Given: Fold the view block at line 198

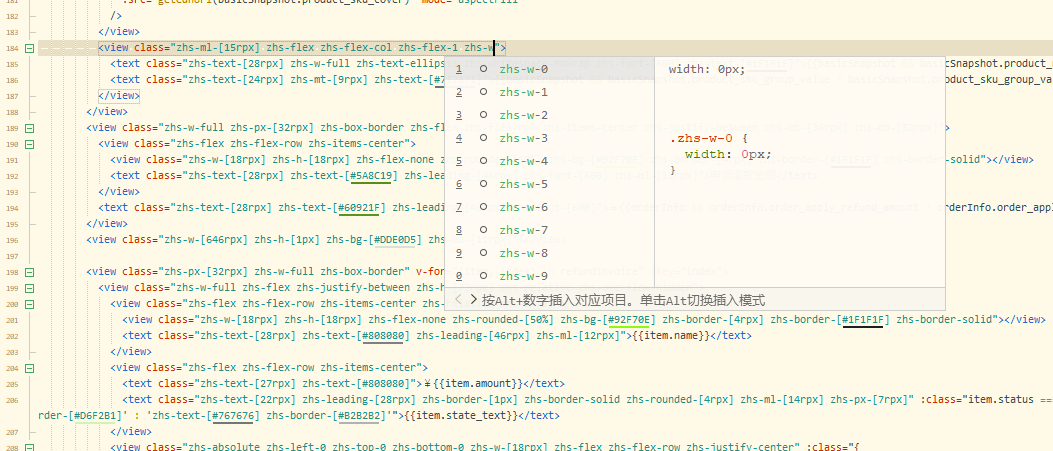Looking at the screenshot, I should (x=29, y=272).
